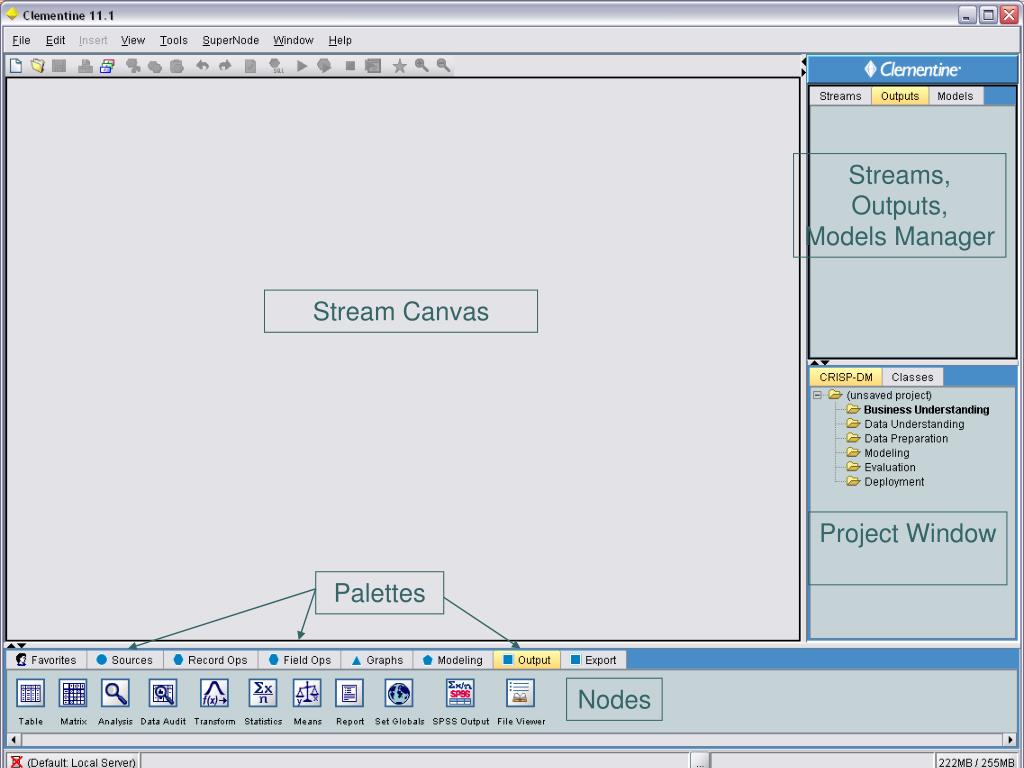Click the star icon in the toolbar
Image resolution: width=1024 pixels, height=768 pixels.
point(400,65)
